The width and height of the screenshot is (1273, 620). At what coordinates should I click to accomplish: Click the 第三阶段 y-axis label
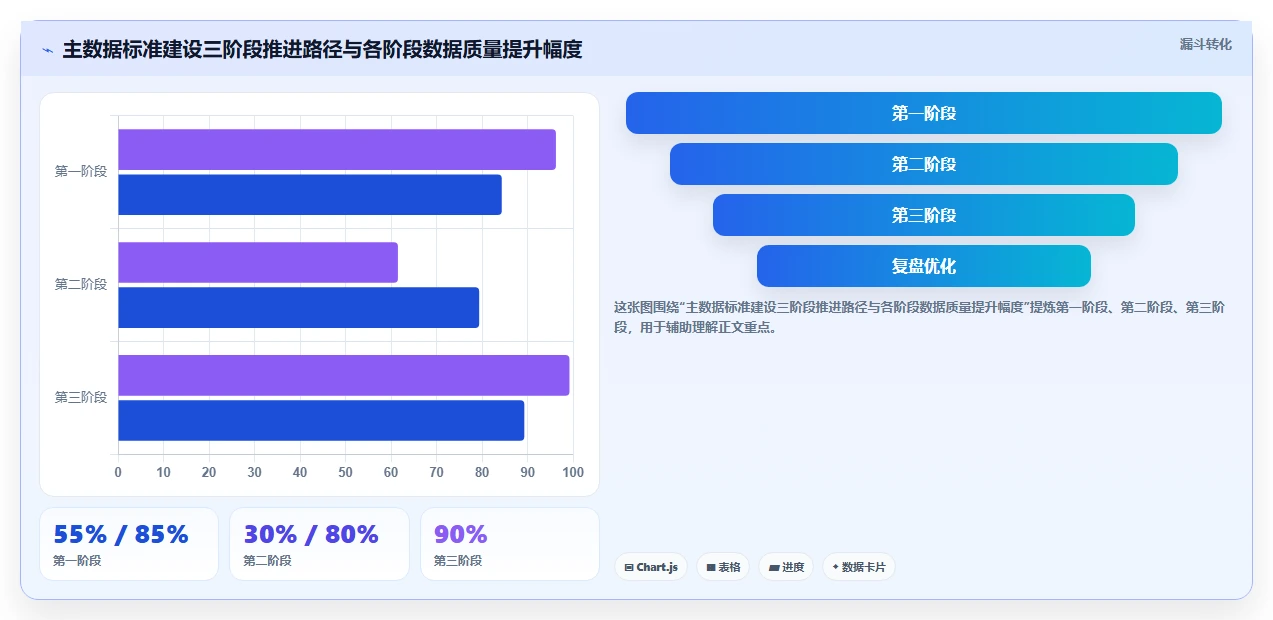coord(81,397)
